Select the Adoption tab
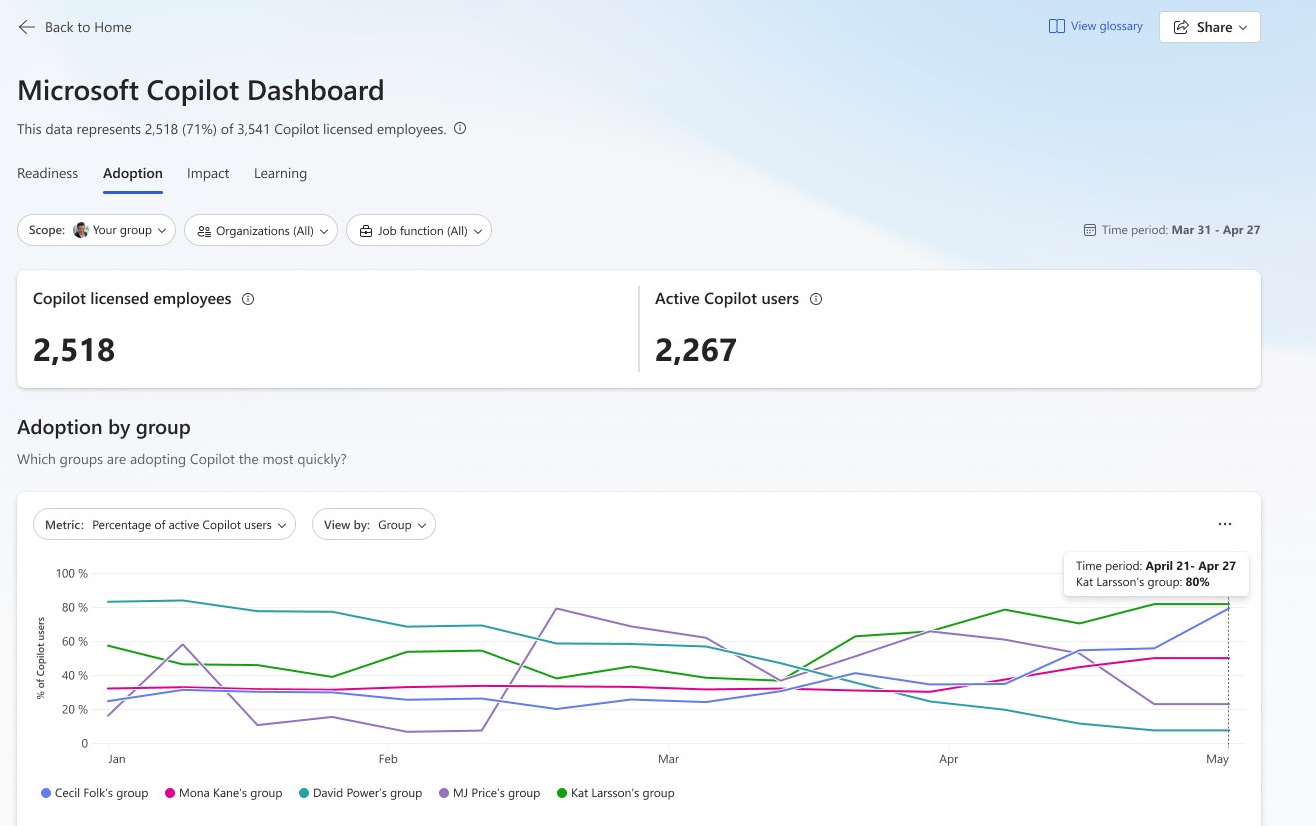This screenshot has height=826, width=1316. click(133, 174)
